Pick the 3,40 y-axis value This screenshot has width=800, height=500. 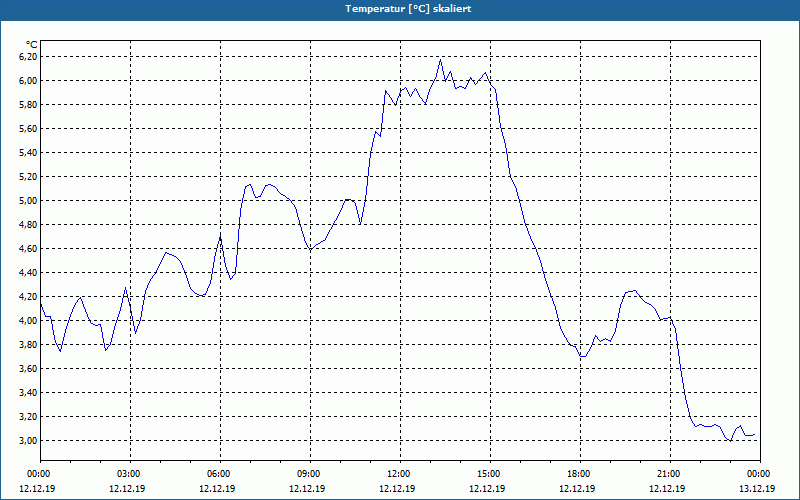pos(28,392)
